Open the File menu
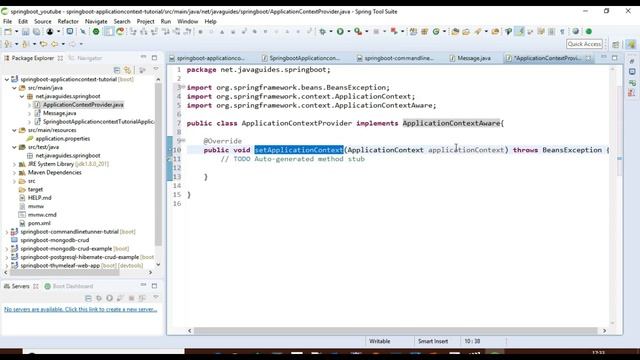 point(8,21)
